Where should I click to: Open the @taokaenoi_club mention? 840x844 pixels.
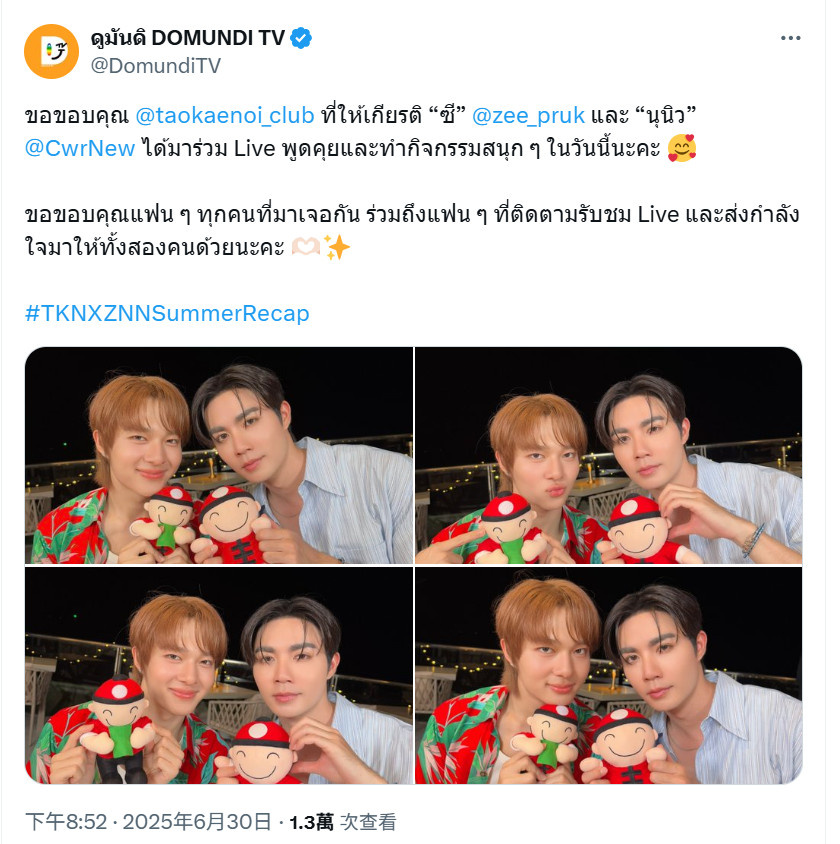(x=225, y=115)
